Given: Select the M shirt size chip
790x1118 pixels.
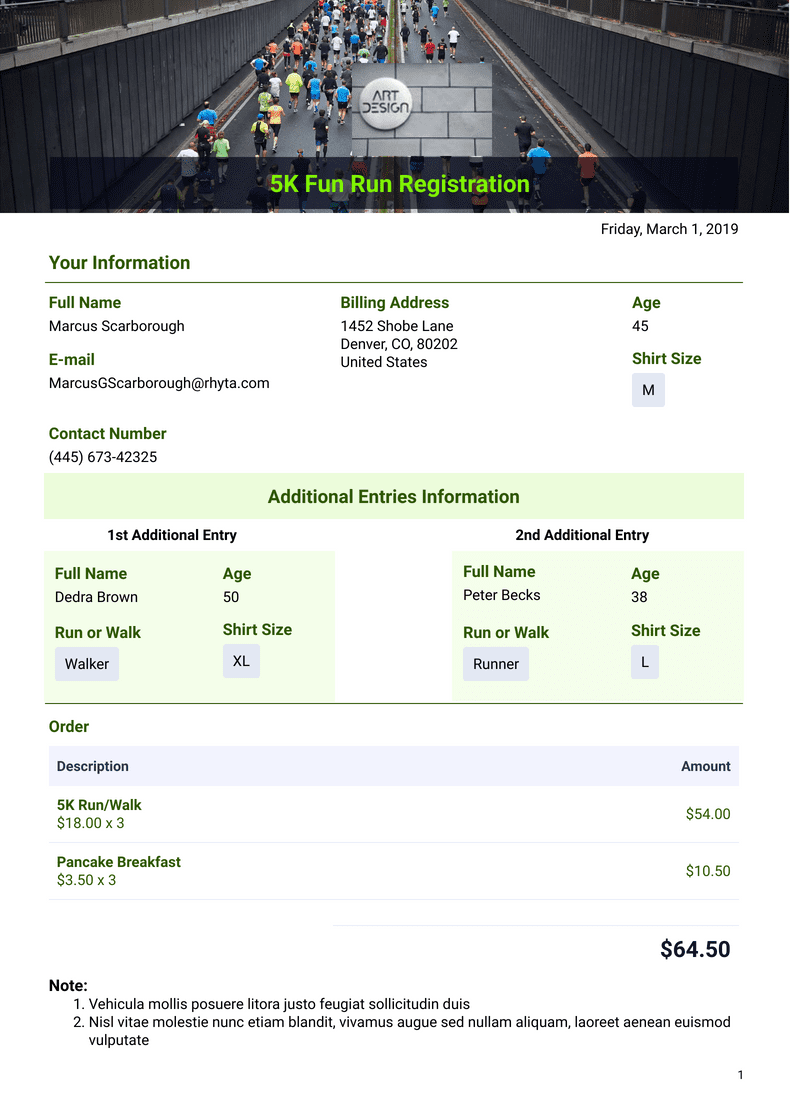Looking at the screenshot, I should [x=648, y=390].
